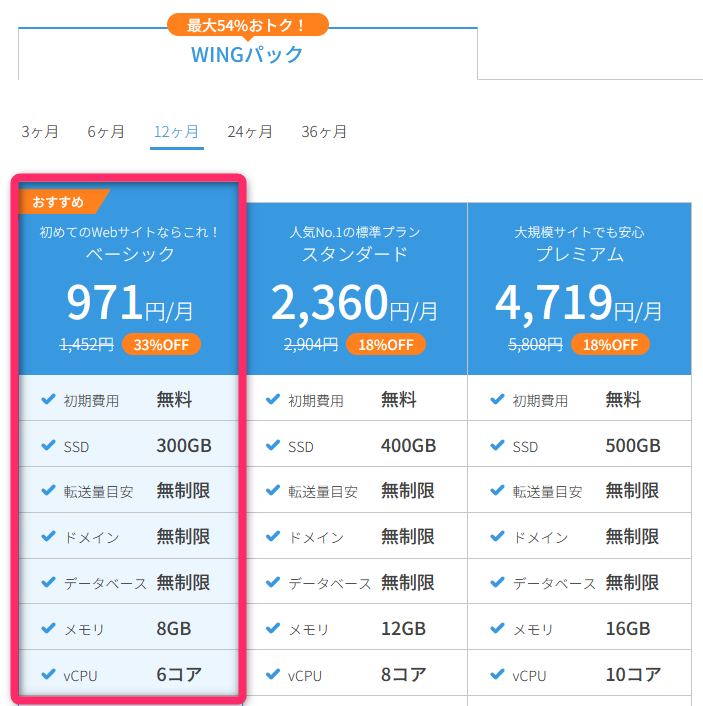The image size is (703, 706).
Task: Click the vCPU checkmark beside 8コア
Action: coord(273,674)
